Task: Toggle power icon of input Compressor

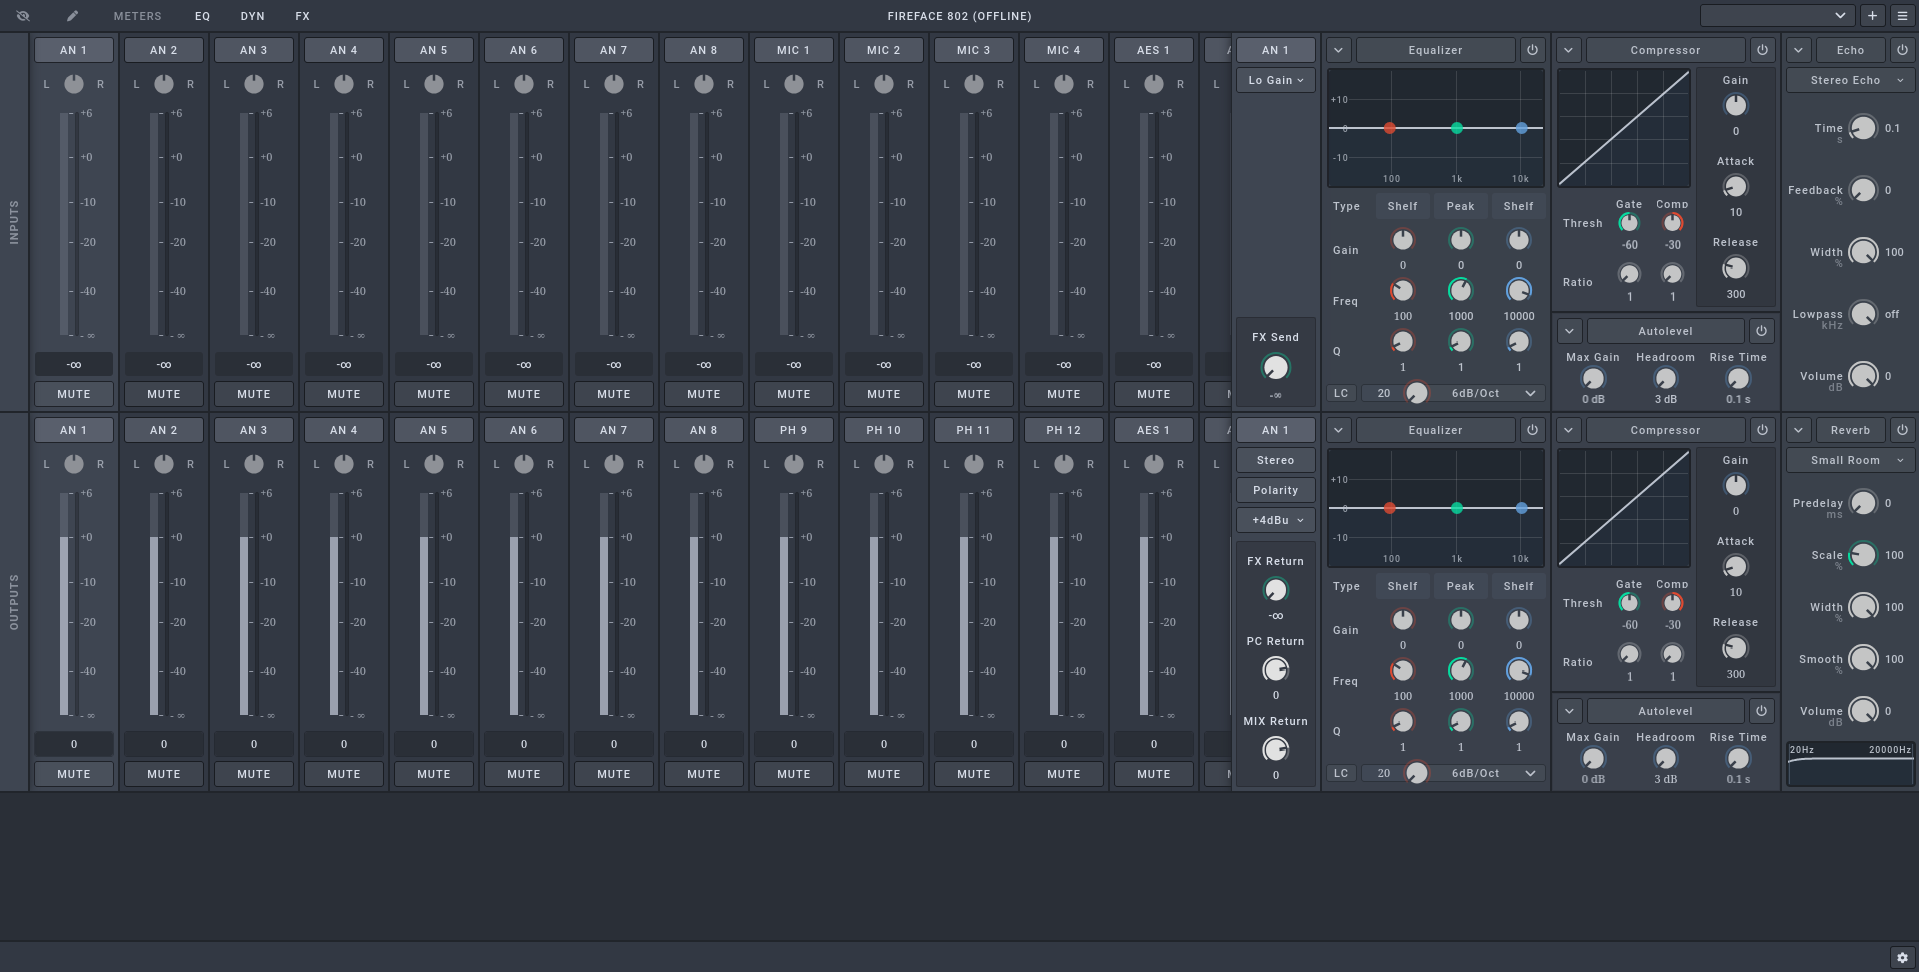Action: tap(1762, 50)
